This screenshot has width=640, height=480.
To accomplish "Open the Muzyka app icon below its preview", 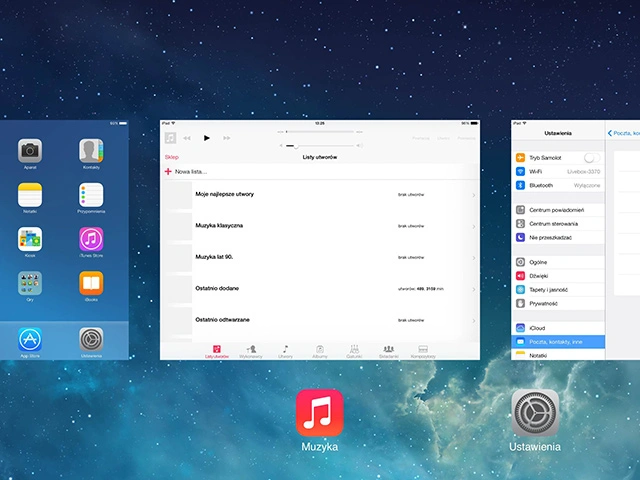I will (320, 413).
